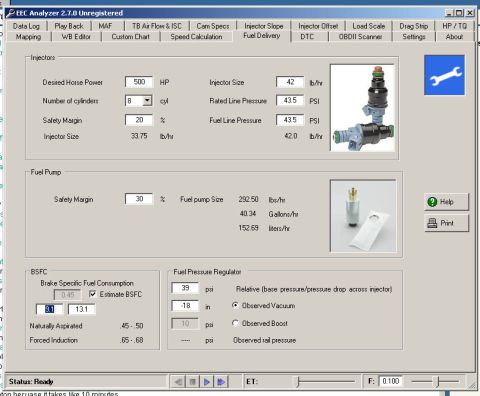Click the stop playback button
Viewport: 480px width, 396px height.
(x=192, y=381)
